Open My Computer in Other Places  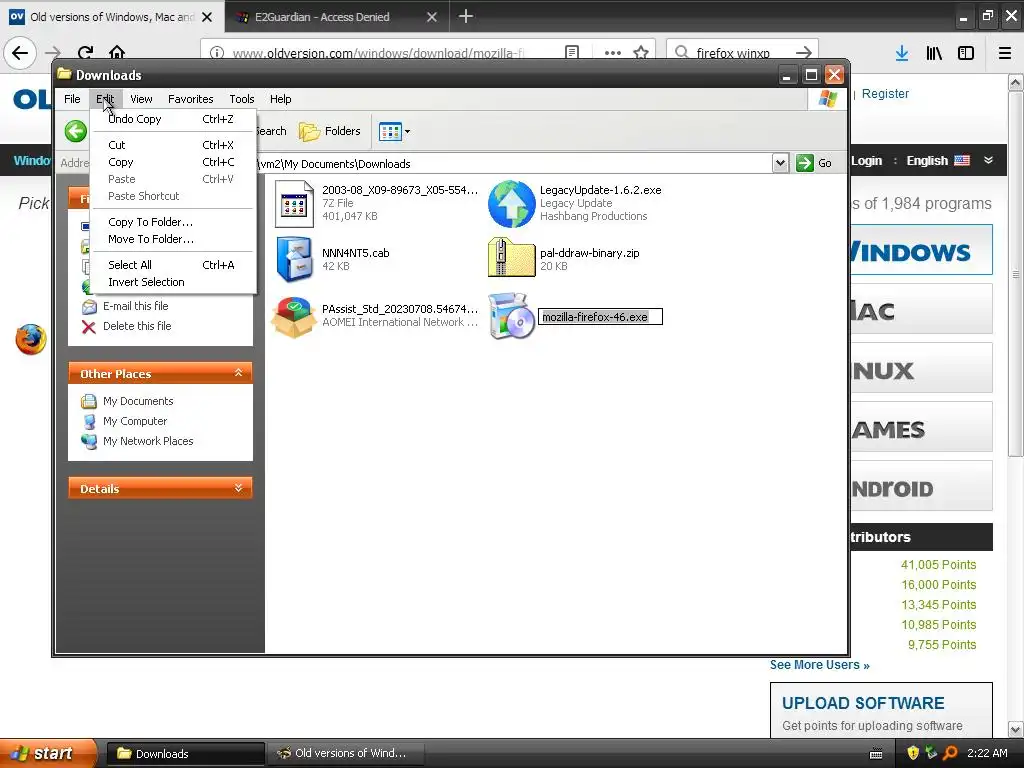coord(135,421)
